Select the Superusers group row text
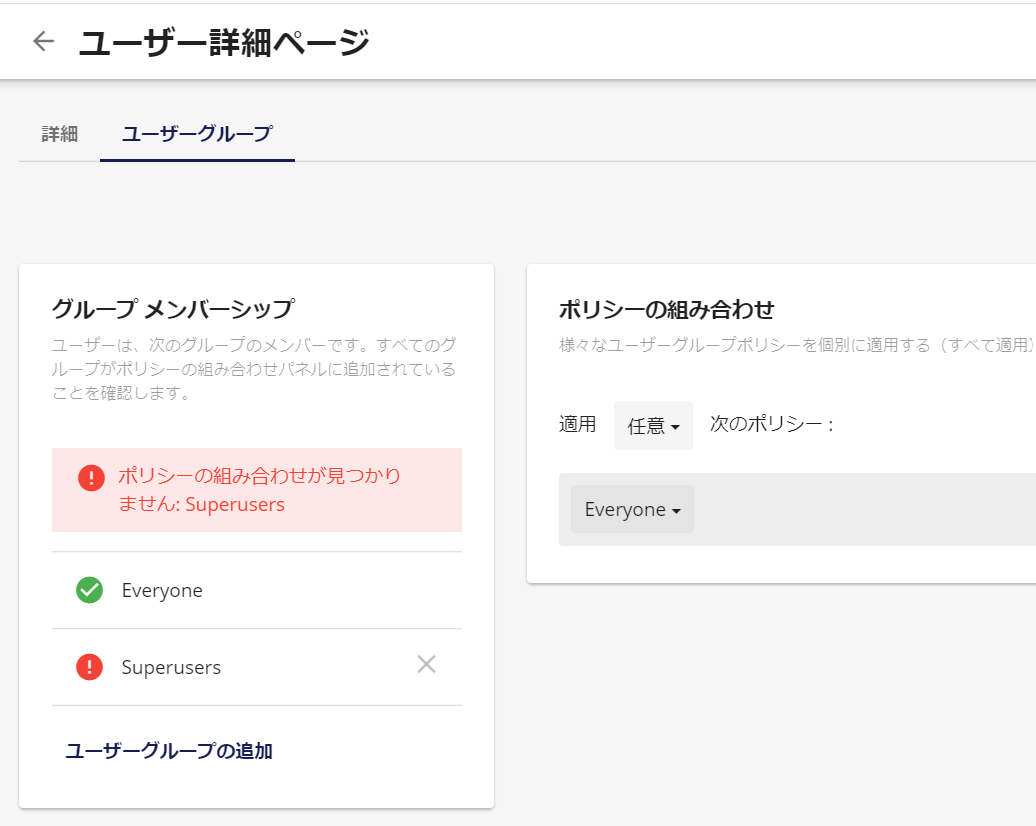Image resolution: width=1036 pixels, height=826 pixels. [171, 667]
